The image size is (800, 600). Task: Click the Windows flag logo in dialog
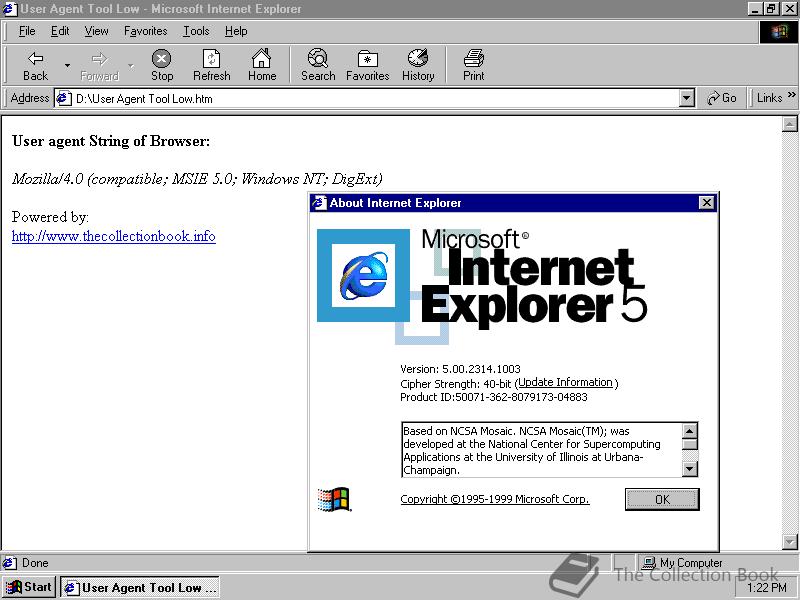pos(334,499)
